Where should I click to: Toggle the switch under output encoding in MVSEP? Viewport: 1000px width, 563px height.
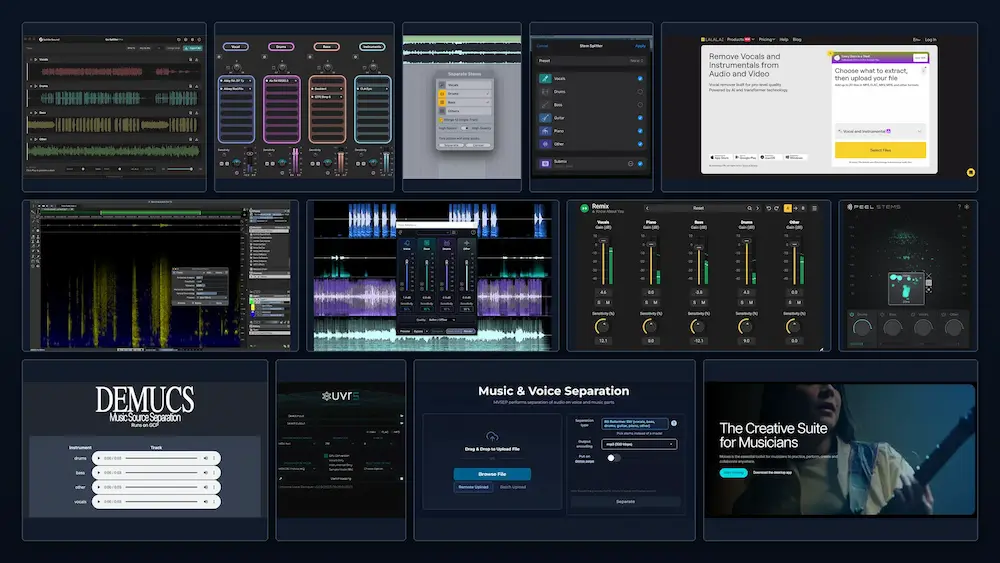(x=613, y=458)
